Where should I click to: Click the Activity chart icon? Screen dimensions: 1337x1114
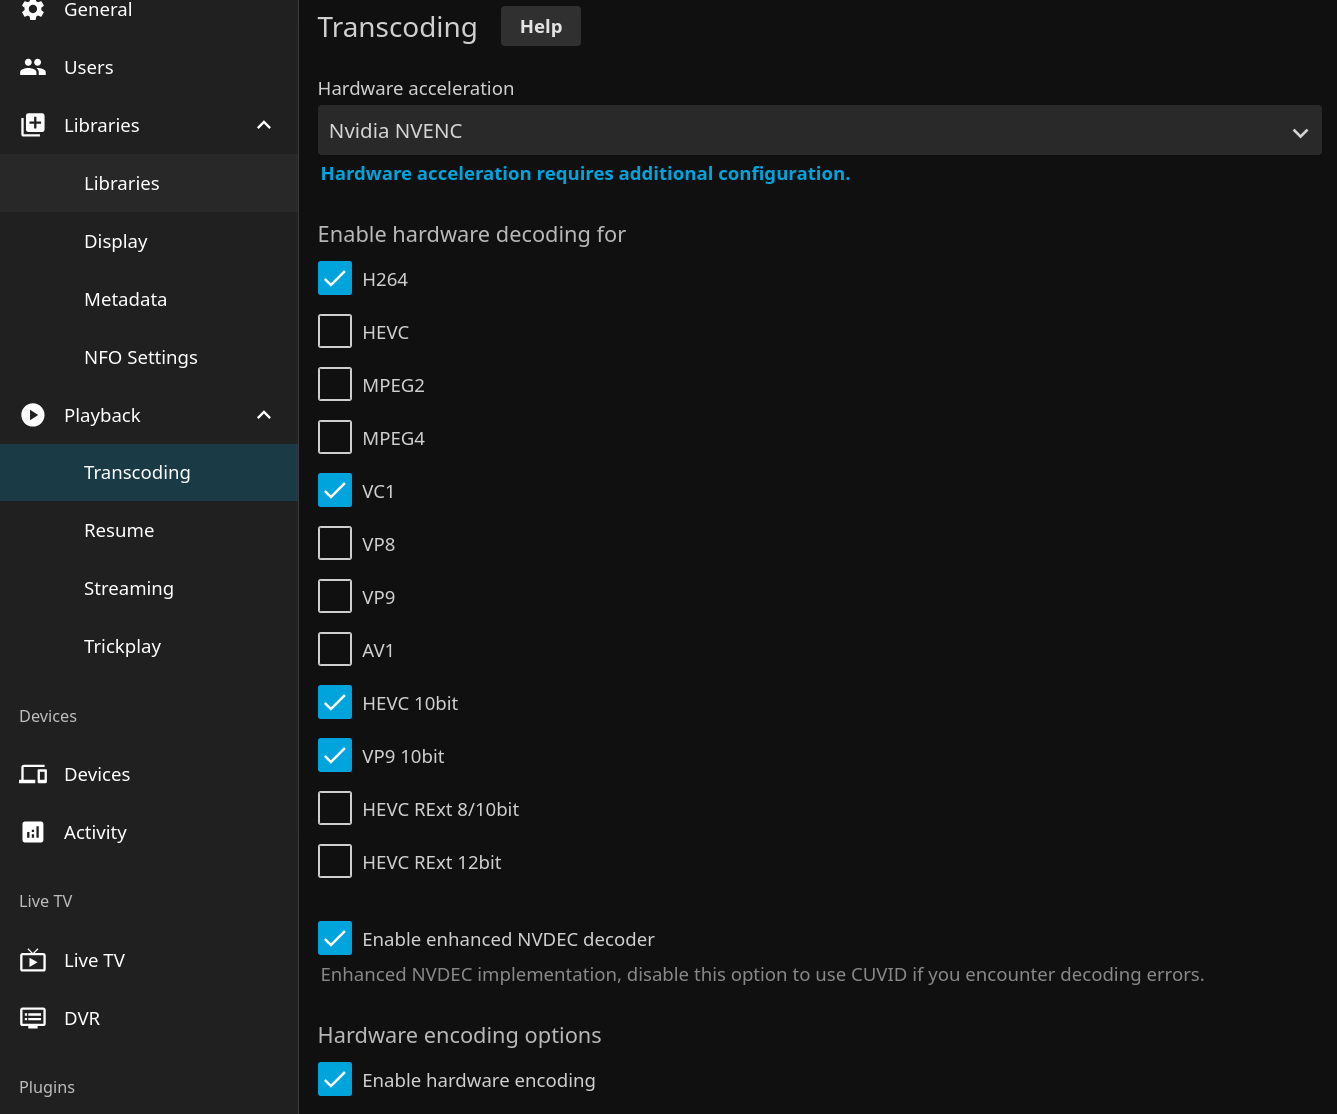coord(33,832)
